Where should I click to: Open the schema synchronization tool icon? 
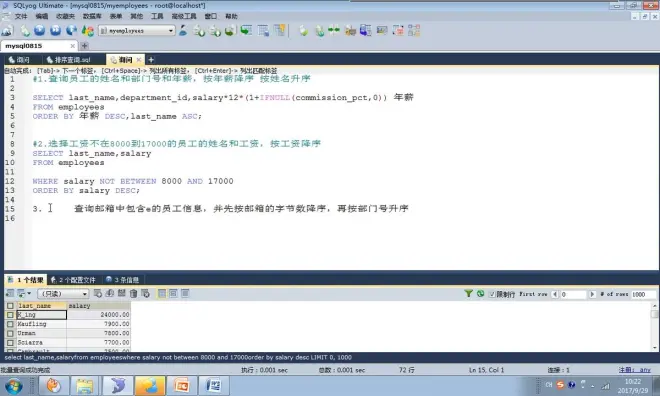(x=246, y=31)
